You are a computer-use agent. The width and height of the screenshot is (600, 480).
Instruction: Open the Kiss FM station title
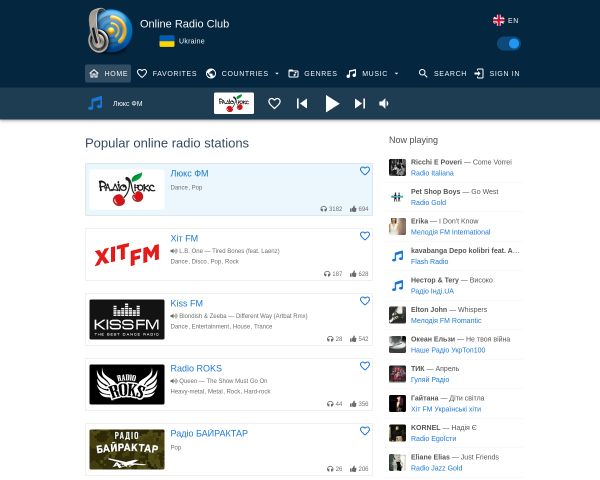click(x=186, y=304)
